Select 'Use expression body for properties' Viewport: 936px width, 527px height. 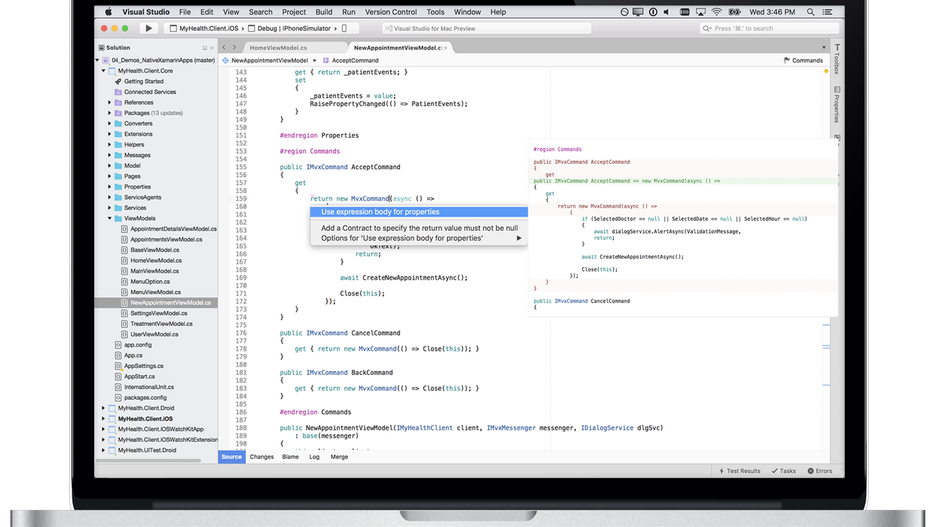point(380,212)
